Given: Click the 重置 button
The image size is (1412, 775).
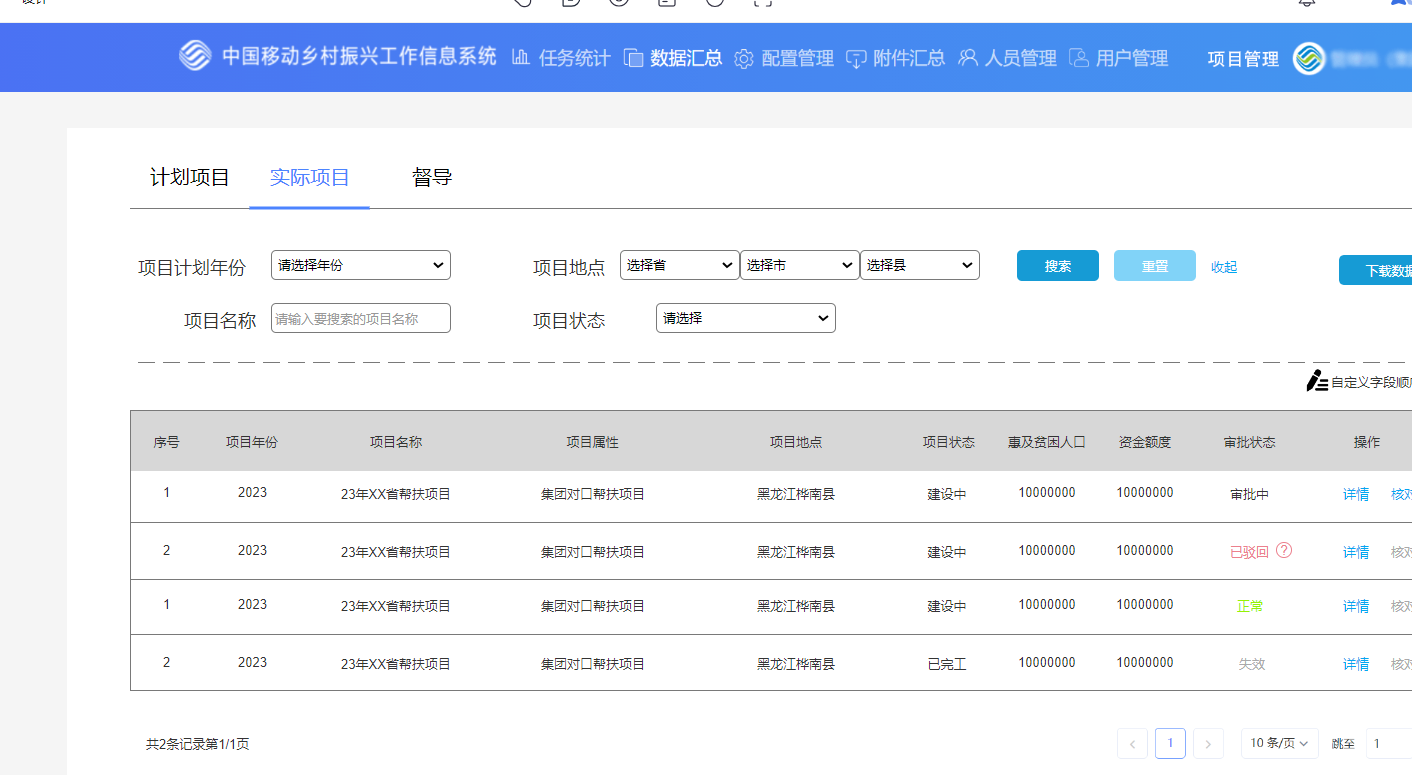Looking at the screenshot, I should [x=1155, y=266].
